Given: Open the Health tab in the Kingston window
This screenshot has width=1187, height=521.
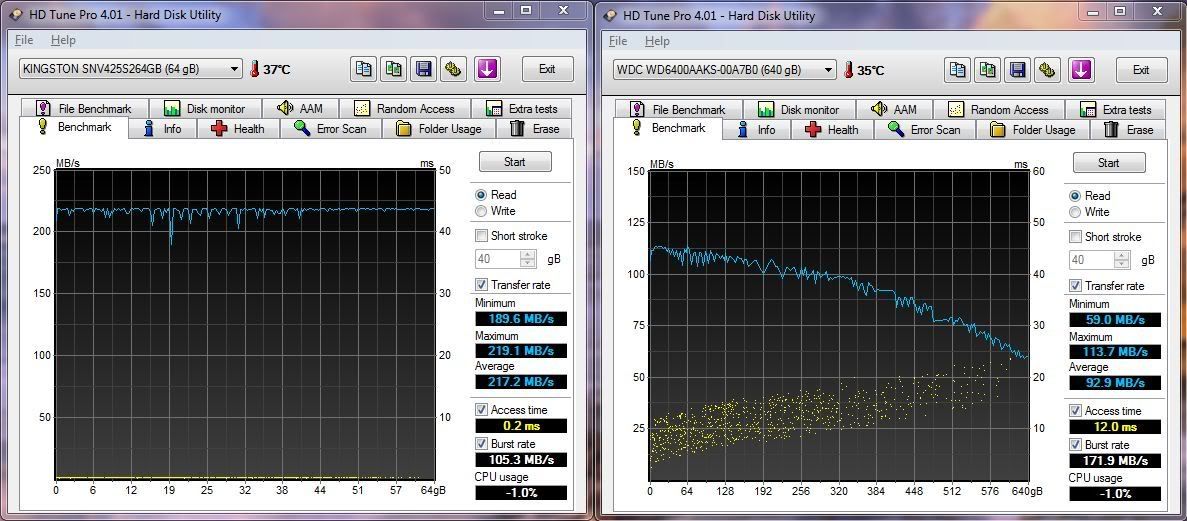Looking at the screenshot, I should coord(238,129).
